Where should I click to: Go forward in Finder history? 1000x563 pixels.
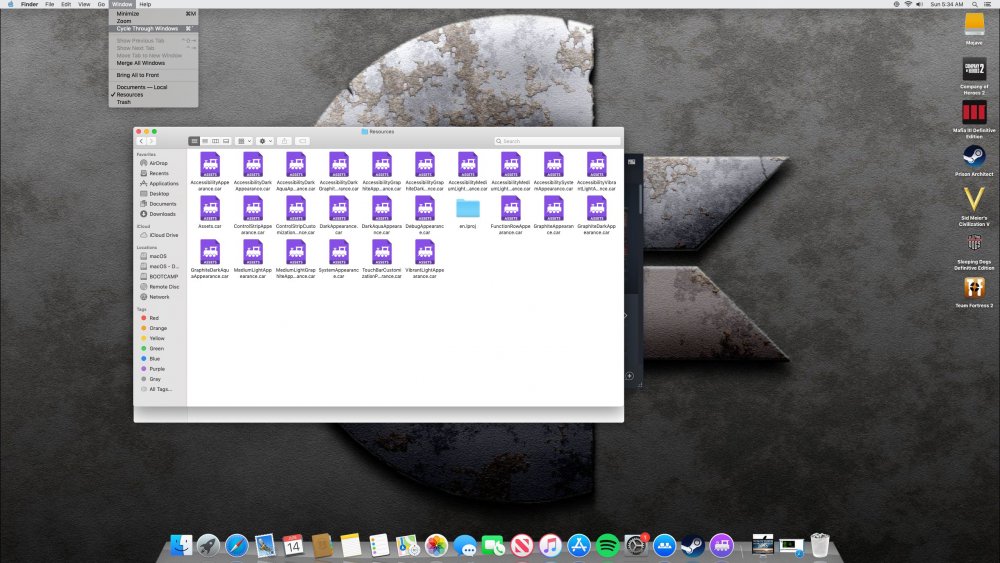pyautogui.click(x=151, y=141)
